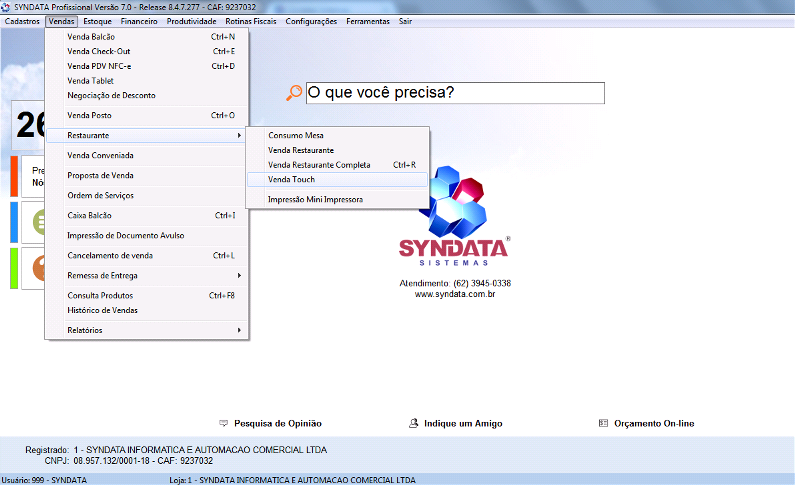Close the open Vendas menu
The width and height of the screenshot is (795, 485).
pyautogui.click(x=61, y=21)
